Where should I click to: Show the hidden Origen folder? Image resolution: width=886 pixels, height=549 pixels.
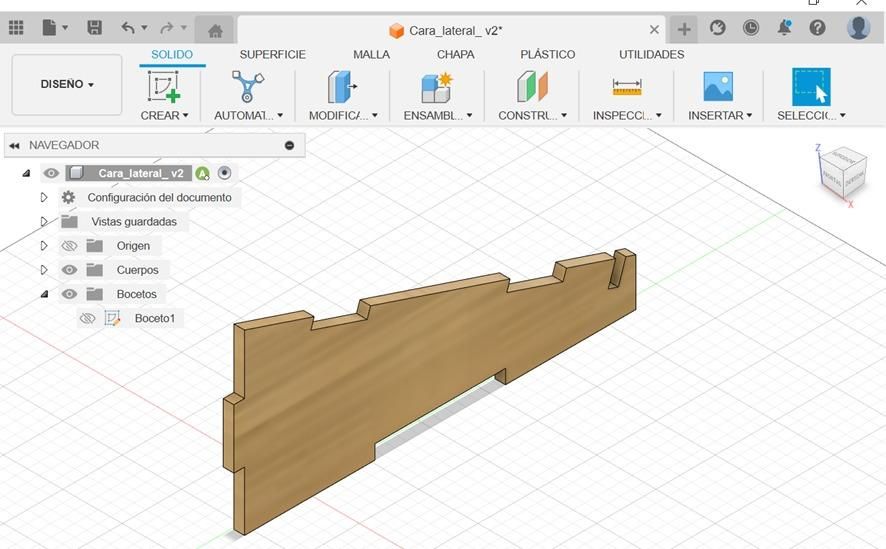pos(69,246)
